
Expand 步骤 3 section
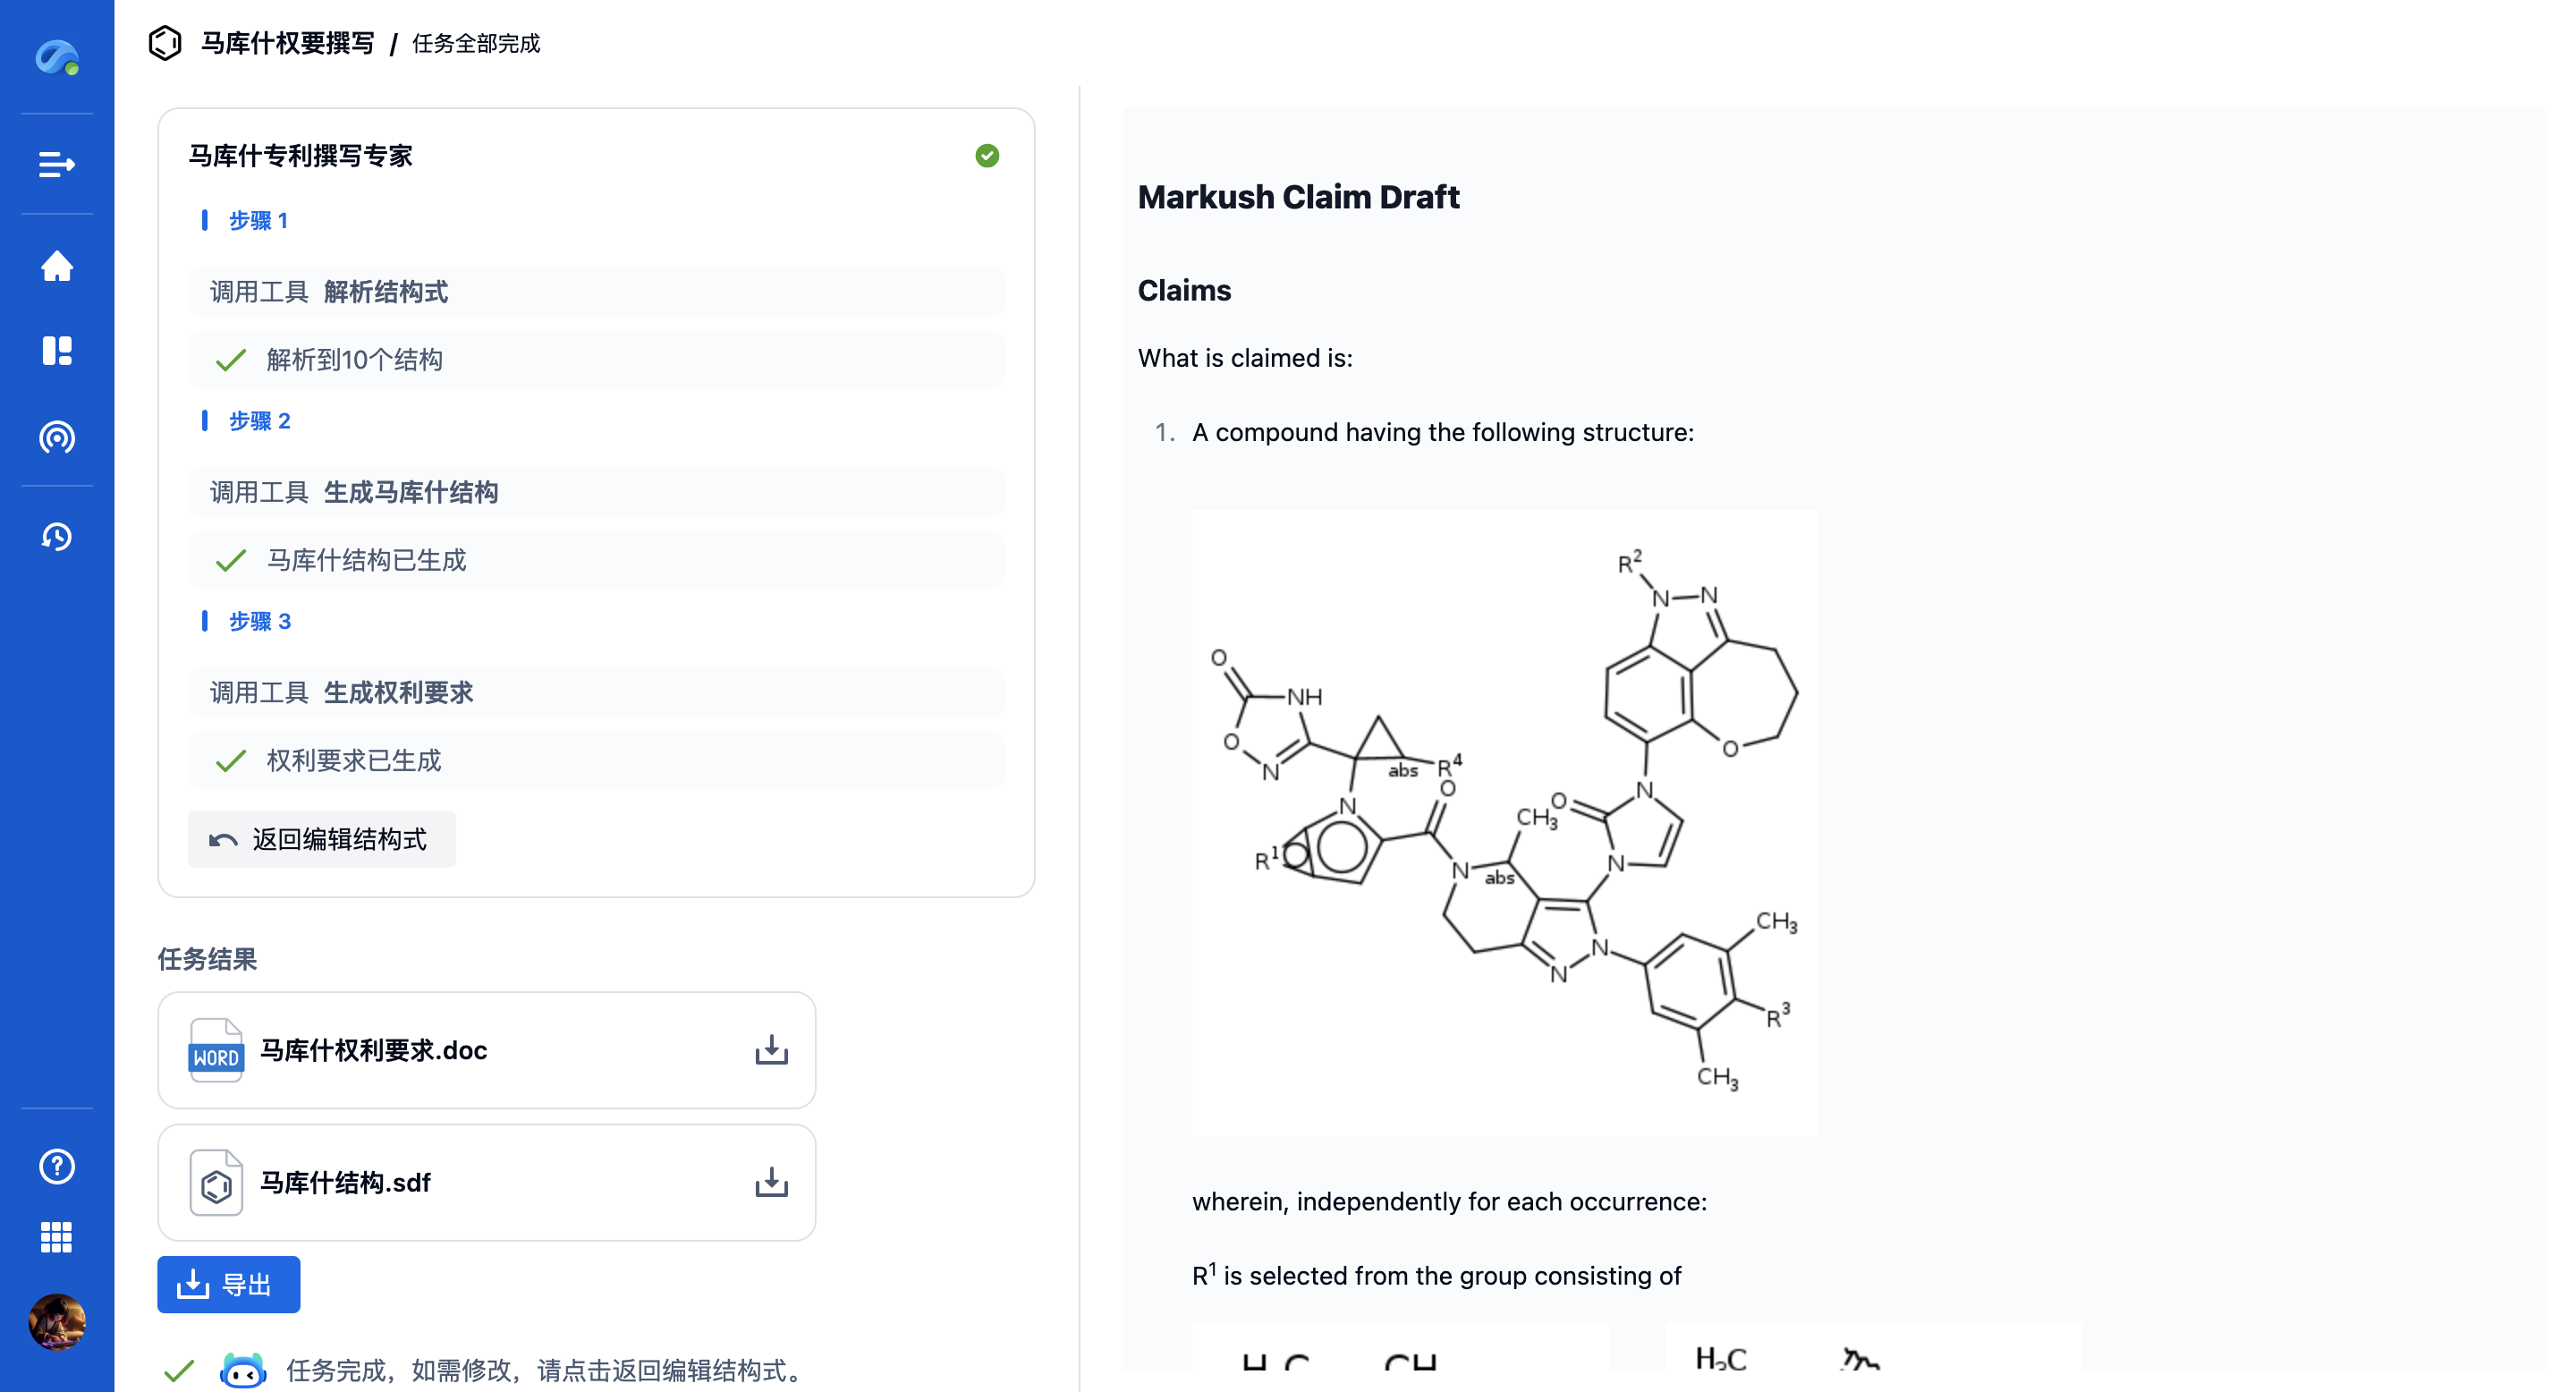pos(259,621)
